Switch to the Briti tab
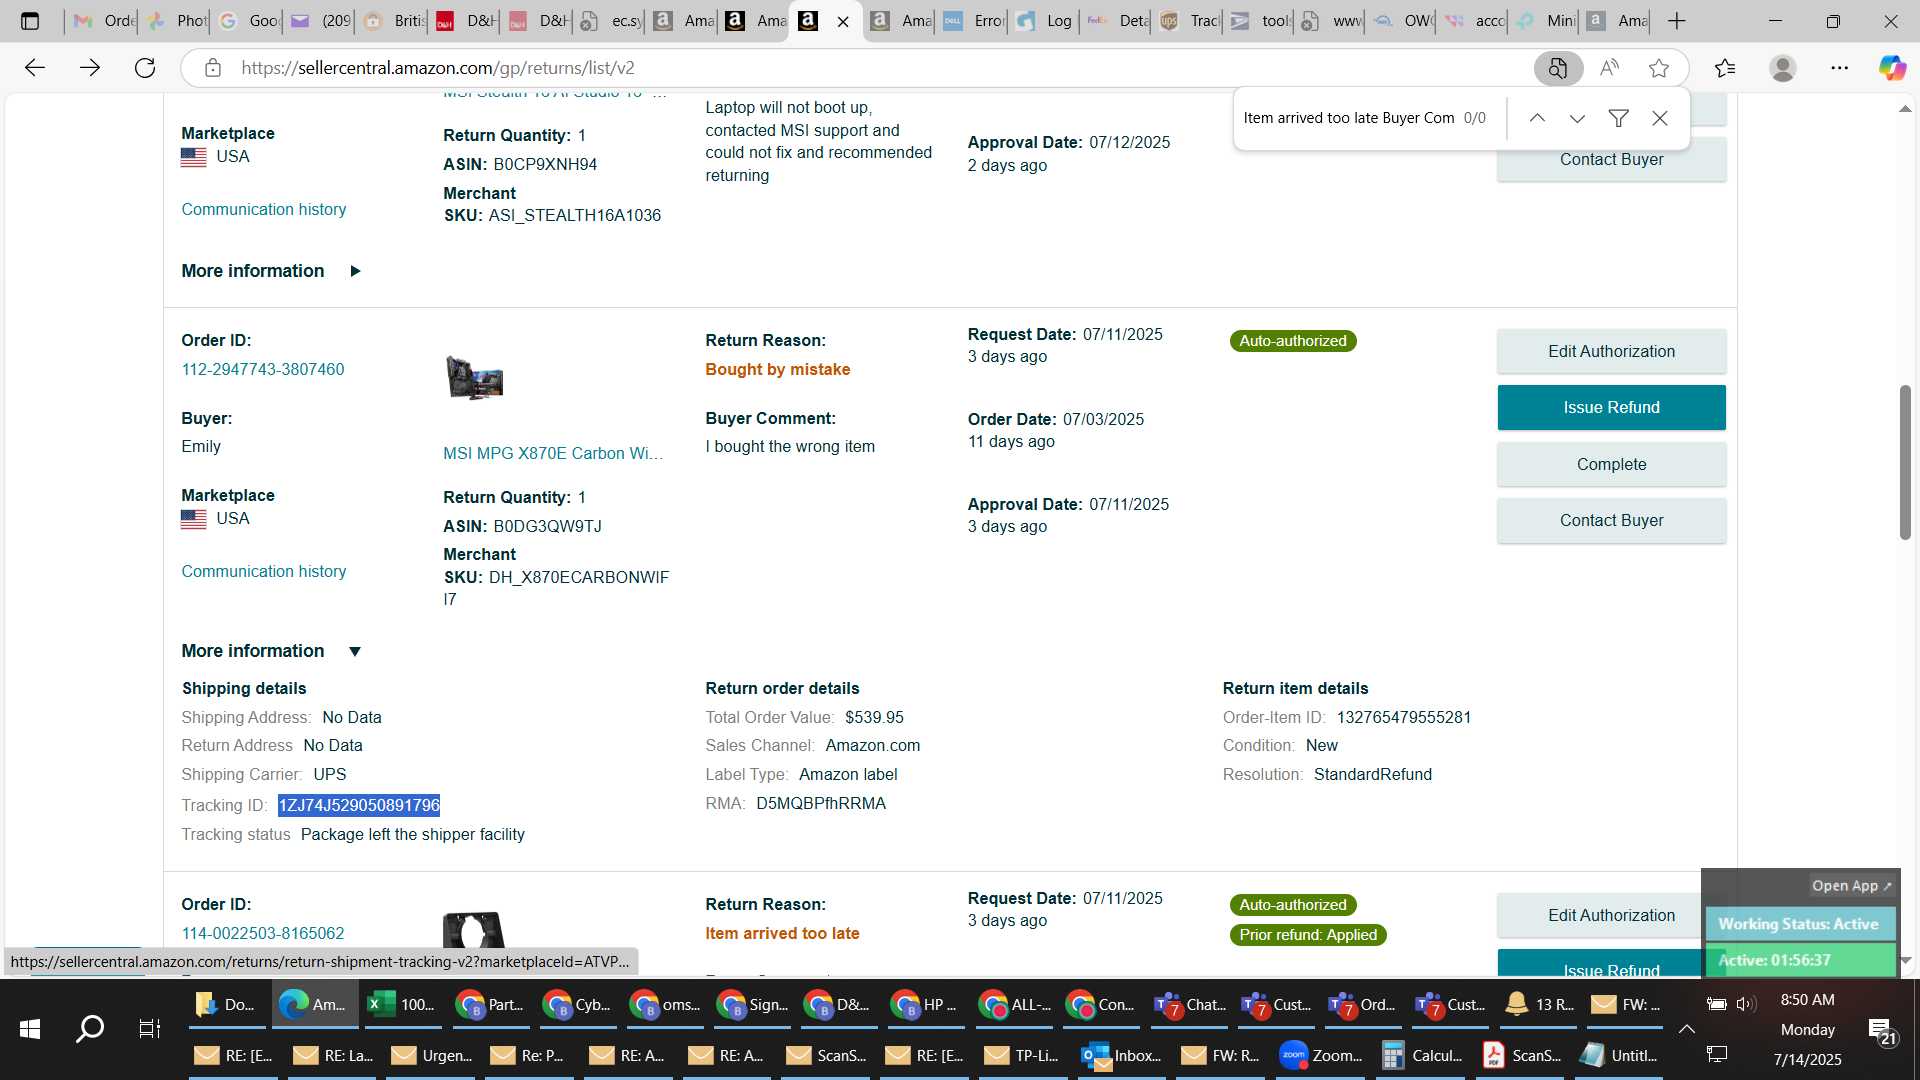The height and width of the screenshot is (1080, 1920). click(394, 21)
